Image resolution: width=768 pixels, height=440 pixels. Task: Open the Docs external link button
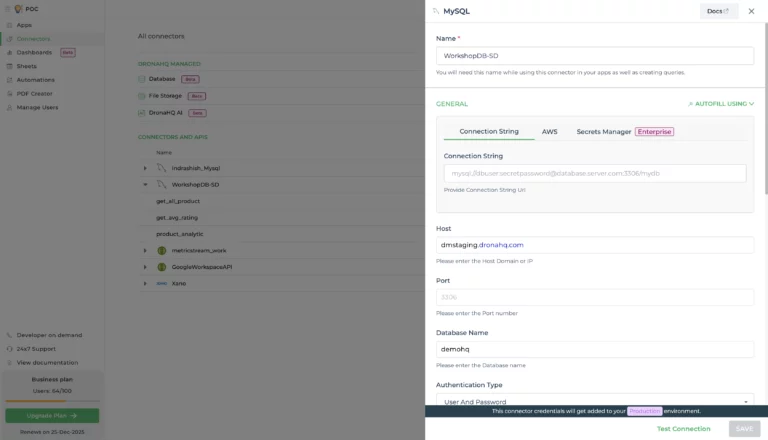coord(718,11)
